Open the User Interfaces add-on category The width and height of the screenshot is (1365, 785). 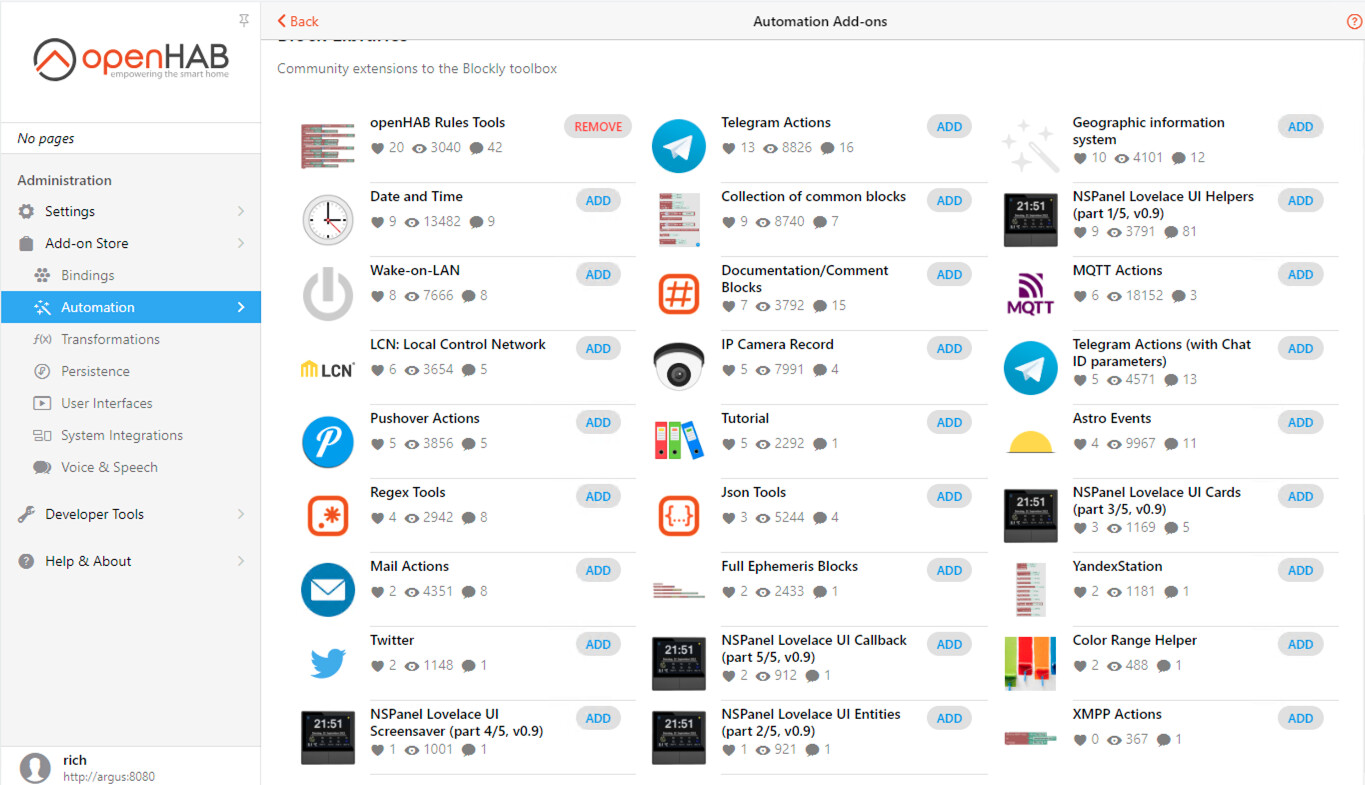130,404
